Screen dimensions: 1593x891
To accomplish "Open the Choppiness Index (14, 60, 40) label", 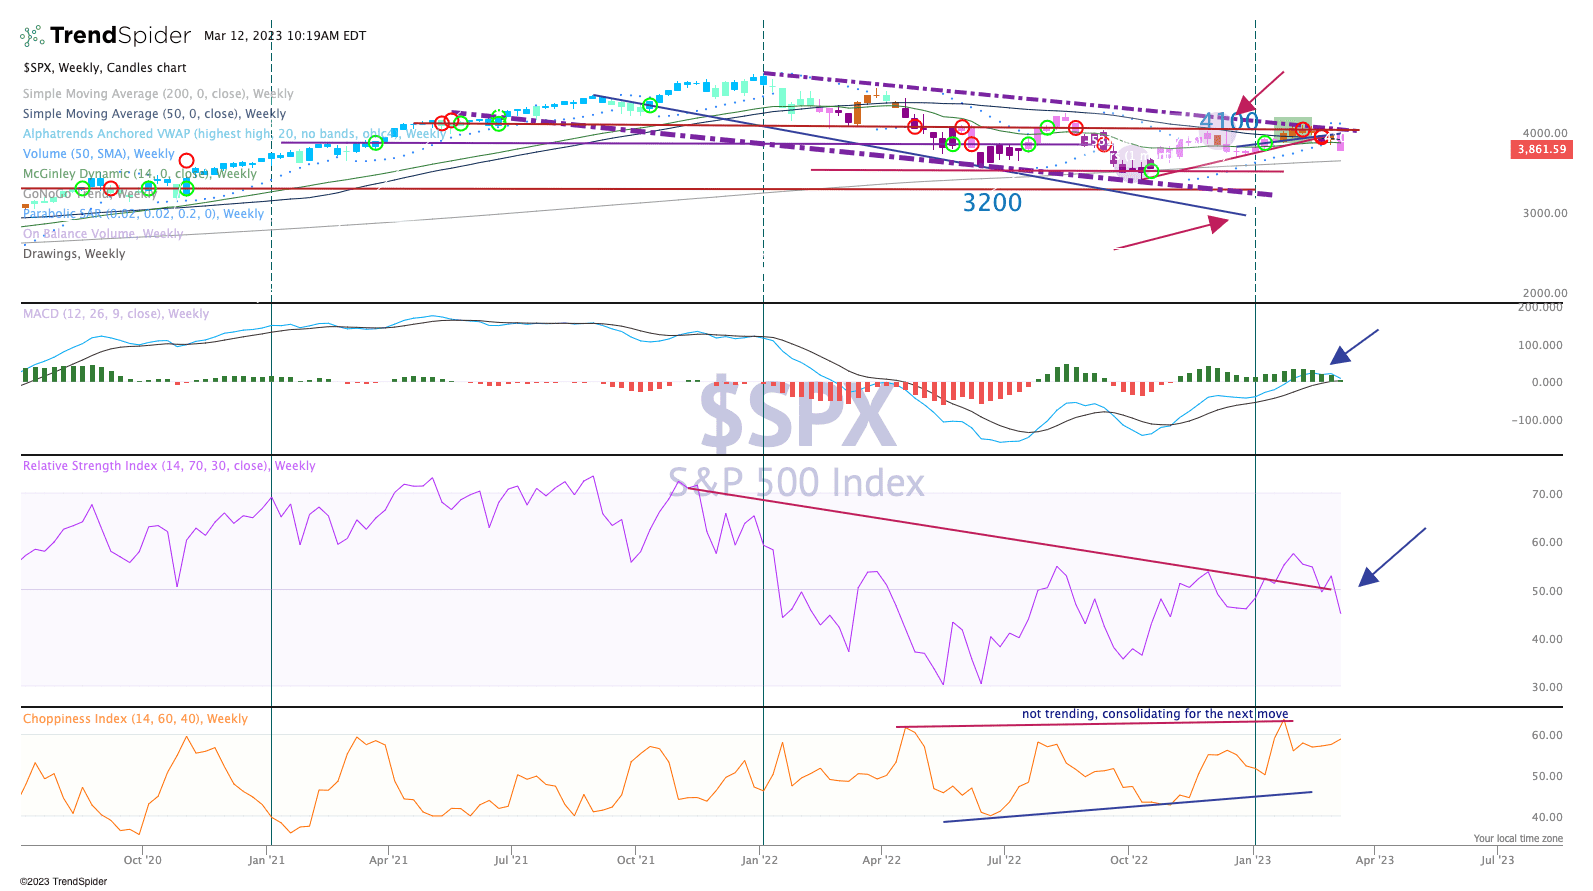I will pyautogui.click(x=135, y=719).
